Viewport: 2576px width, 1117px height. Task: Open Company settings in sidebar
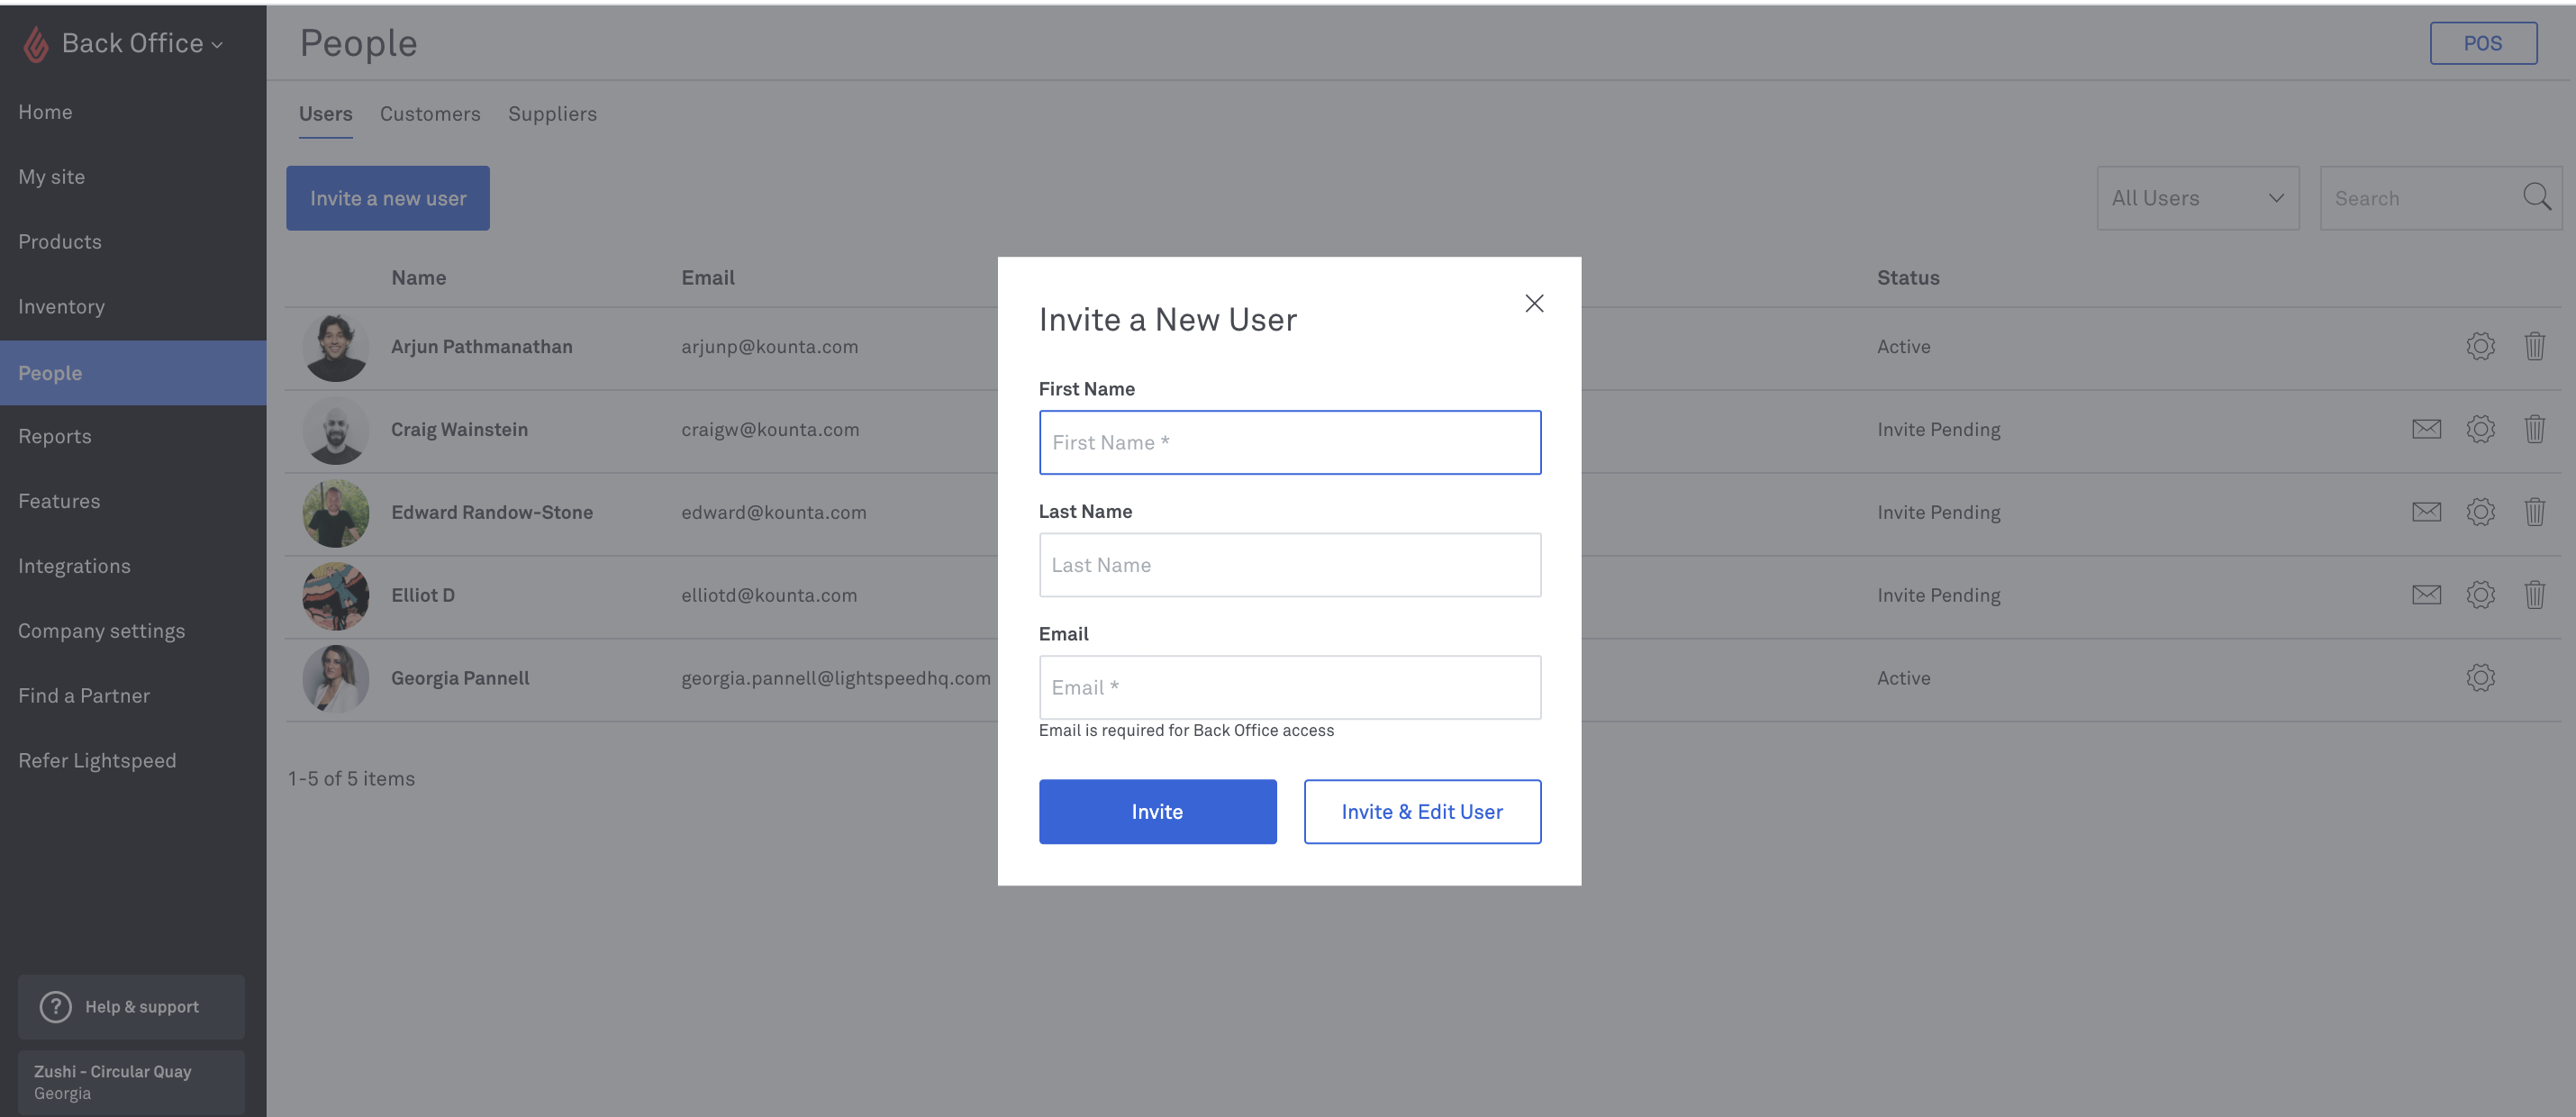(x=102, y=632)
